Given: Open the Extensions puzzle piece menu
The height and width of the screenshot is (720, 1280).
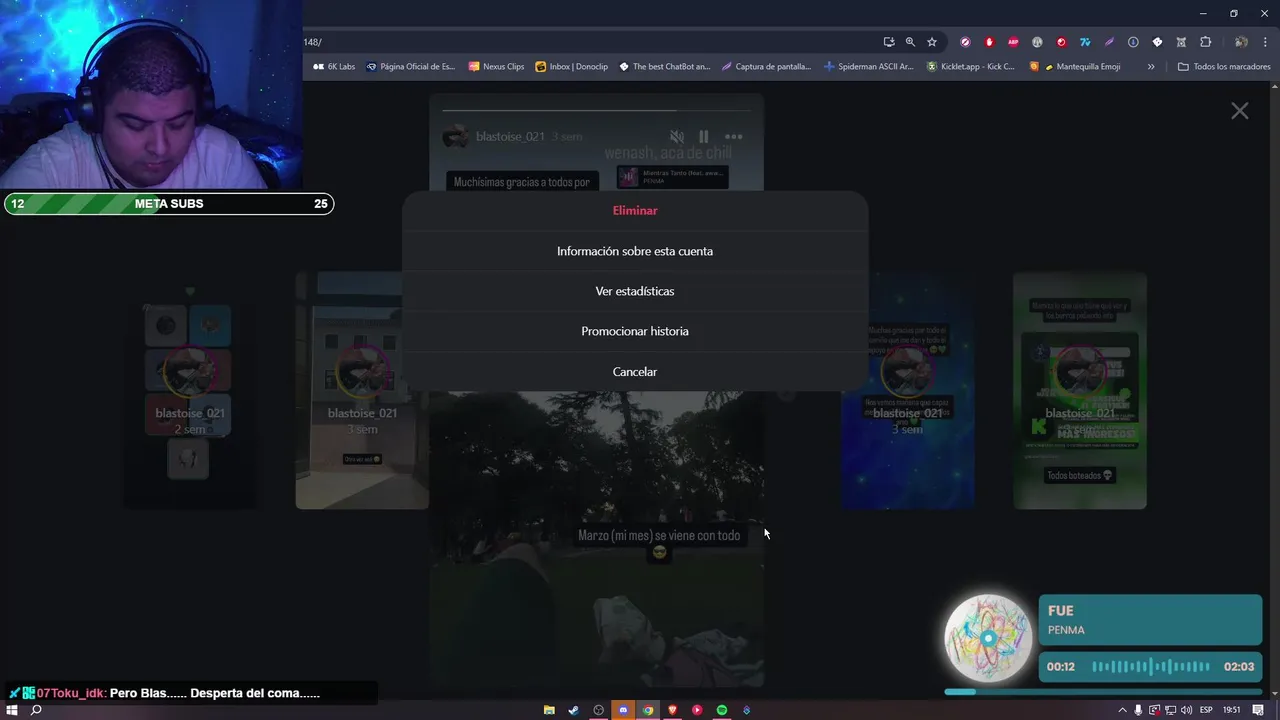Looking at the screenshot, I should [x=1205, y=42].
